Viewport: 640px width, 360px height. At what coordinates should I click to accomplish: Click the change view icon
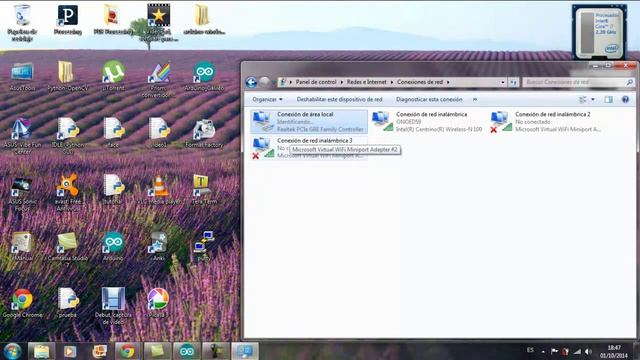click(x=583, y=100)
